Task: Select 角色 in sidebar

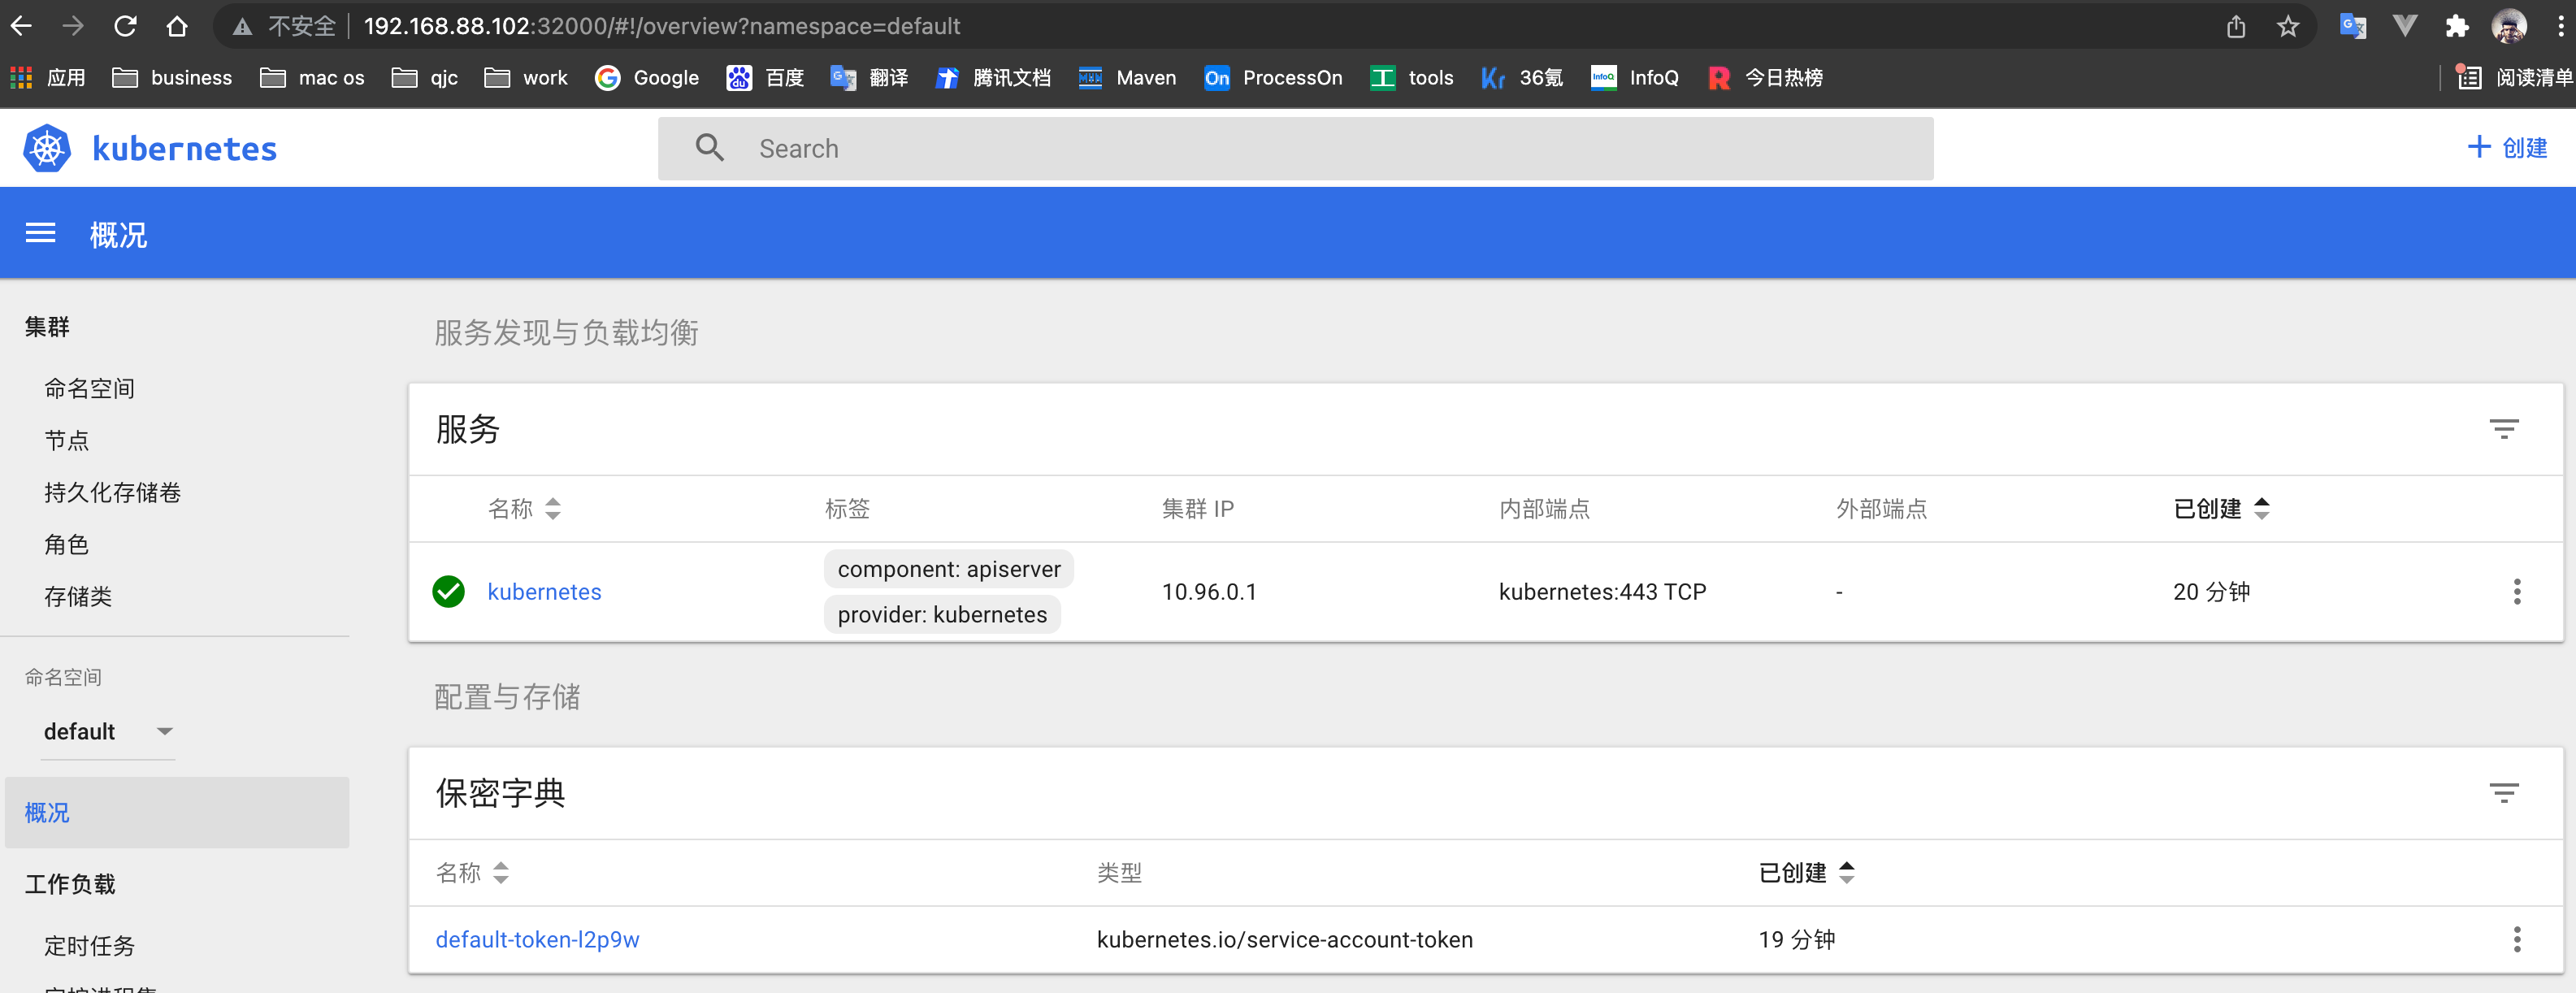Action: point(67,544)
